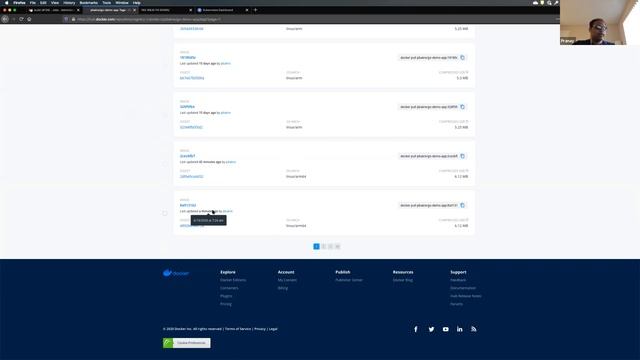The image size is (640, 360).
Task: Copy the pull command in the 5.3 MB card
Action: pyautogui.click(x=462, y=58)
